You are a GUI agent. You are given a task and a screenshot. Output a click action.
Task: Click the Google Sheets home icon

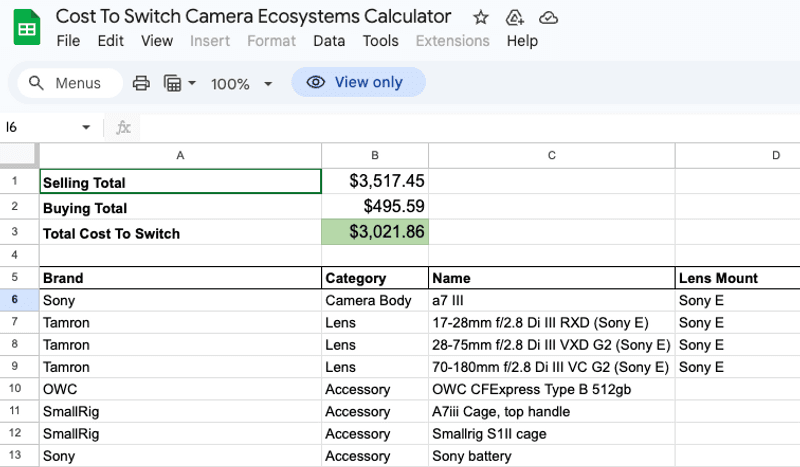pyautogui.click(x=27, y=28)
